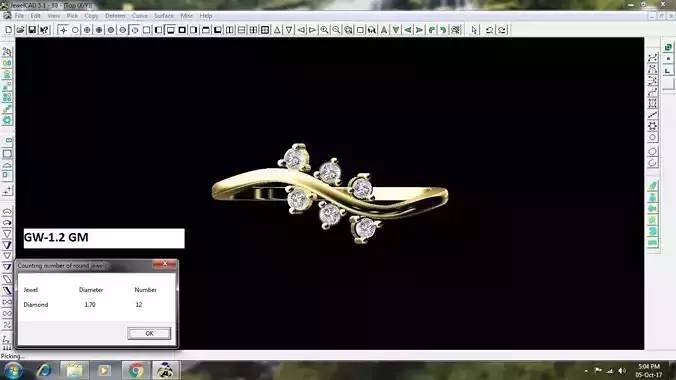Click the 'Diameter' column header
Screen dimensions: 676x380
click(91, 290)
